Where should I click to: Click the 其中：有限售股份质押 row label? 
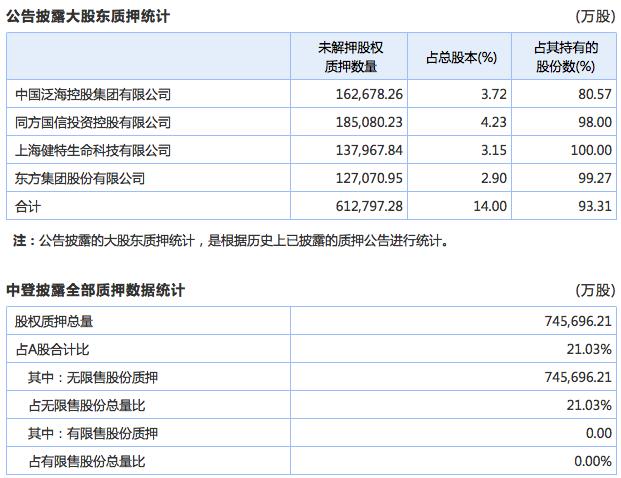click(x=93, y=434)
